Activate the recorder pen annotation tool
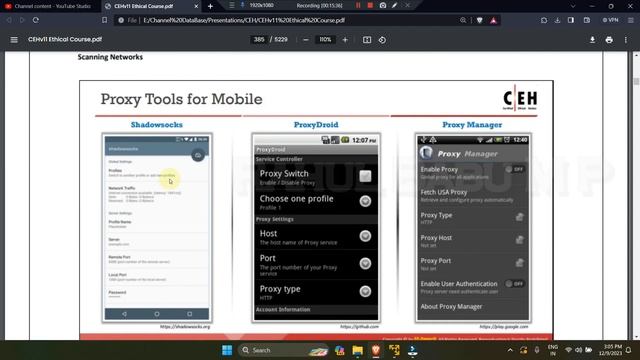This screenshot has height=360, width=640. click(394, 6)
